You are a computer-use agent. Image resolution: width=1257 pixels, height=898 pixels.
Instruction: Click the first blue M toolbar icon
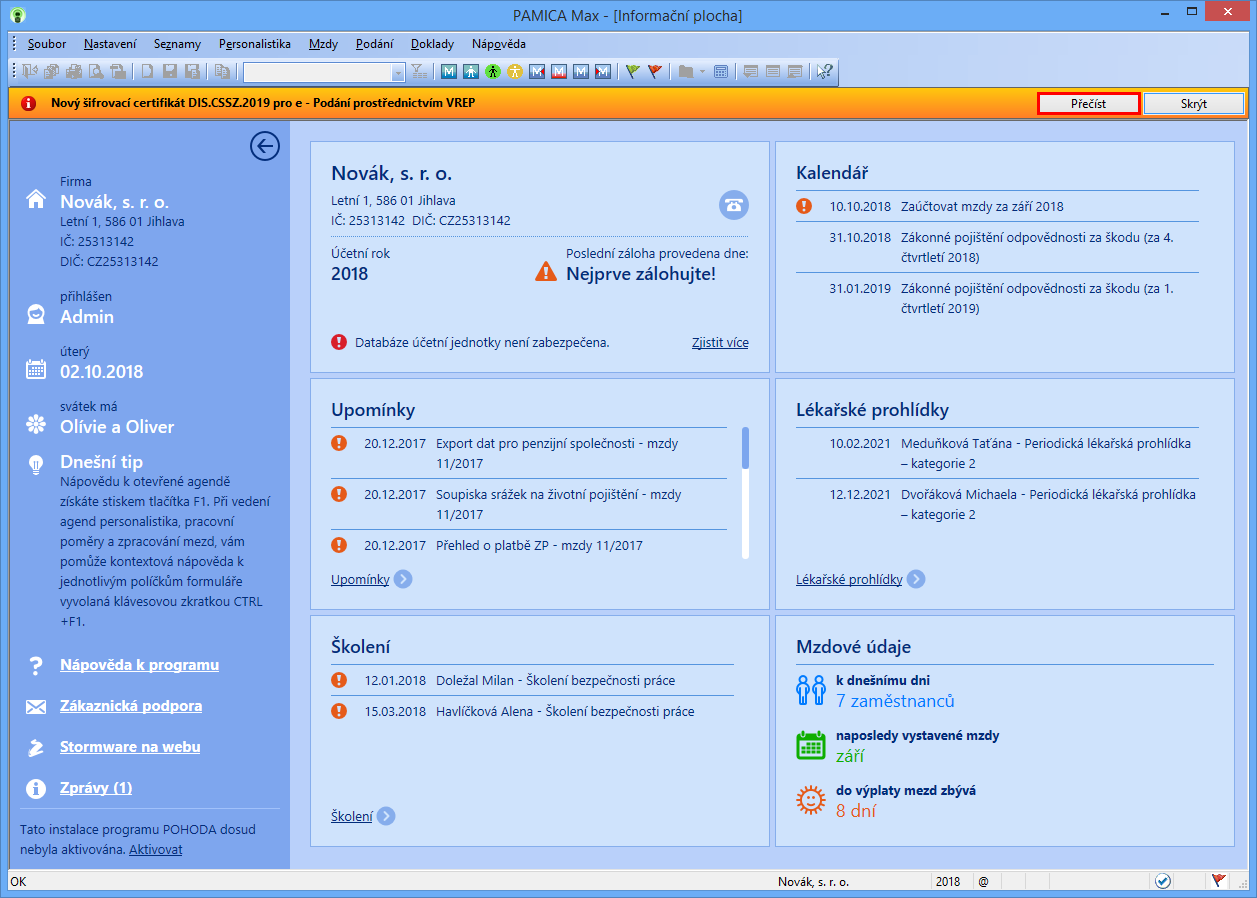[449, 72]
